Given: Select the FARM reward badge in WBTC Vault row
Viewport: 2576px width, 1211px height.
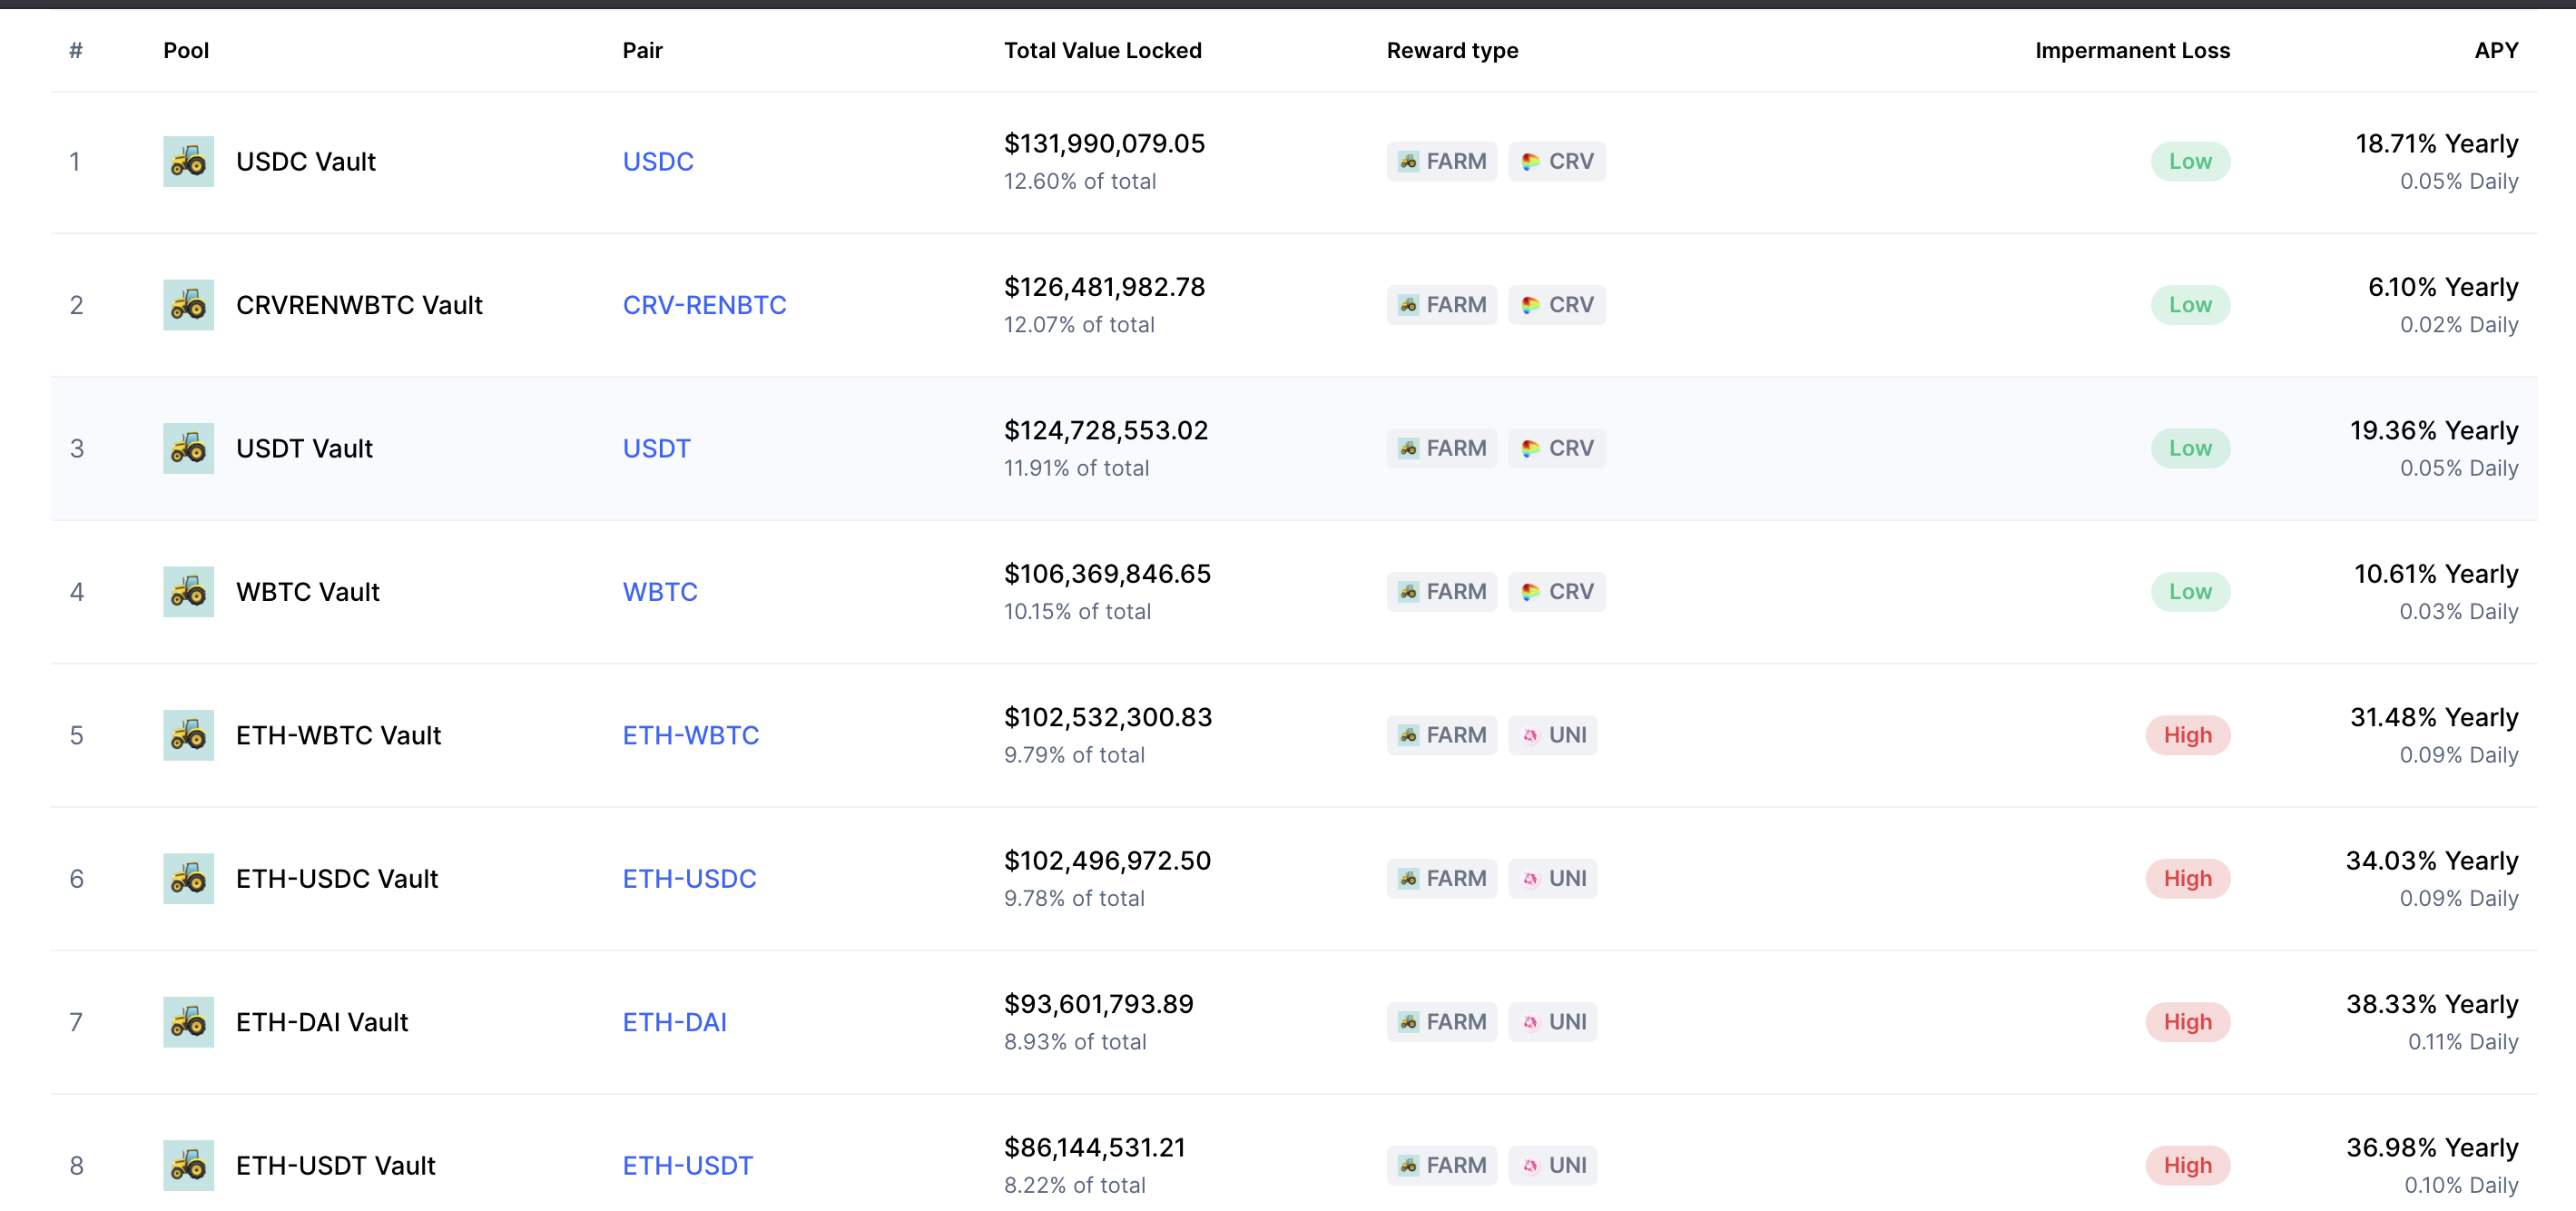Looking at the screenshot, I should tap(1441, 592).
